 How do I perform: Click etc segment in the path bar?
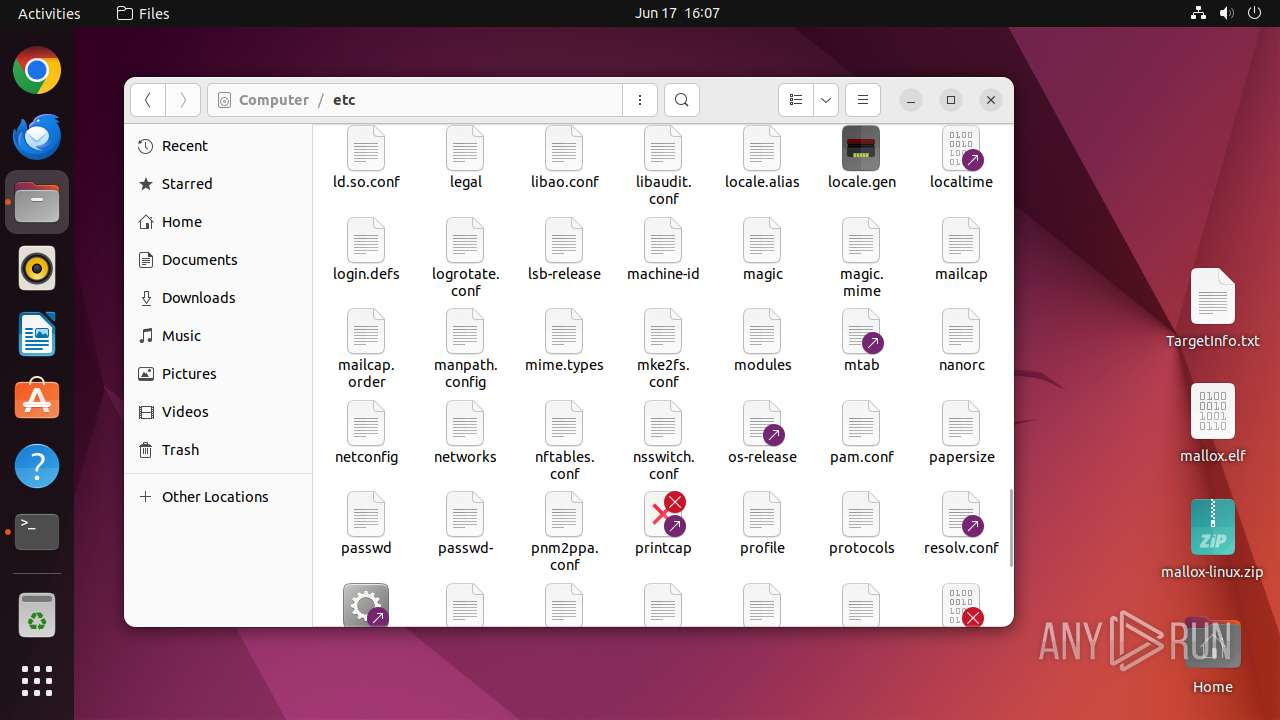pyautogui.click(x=344, y=100)
